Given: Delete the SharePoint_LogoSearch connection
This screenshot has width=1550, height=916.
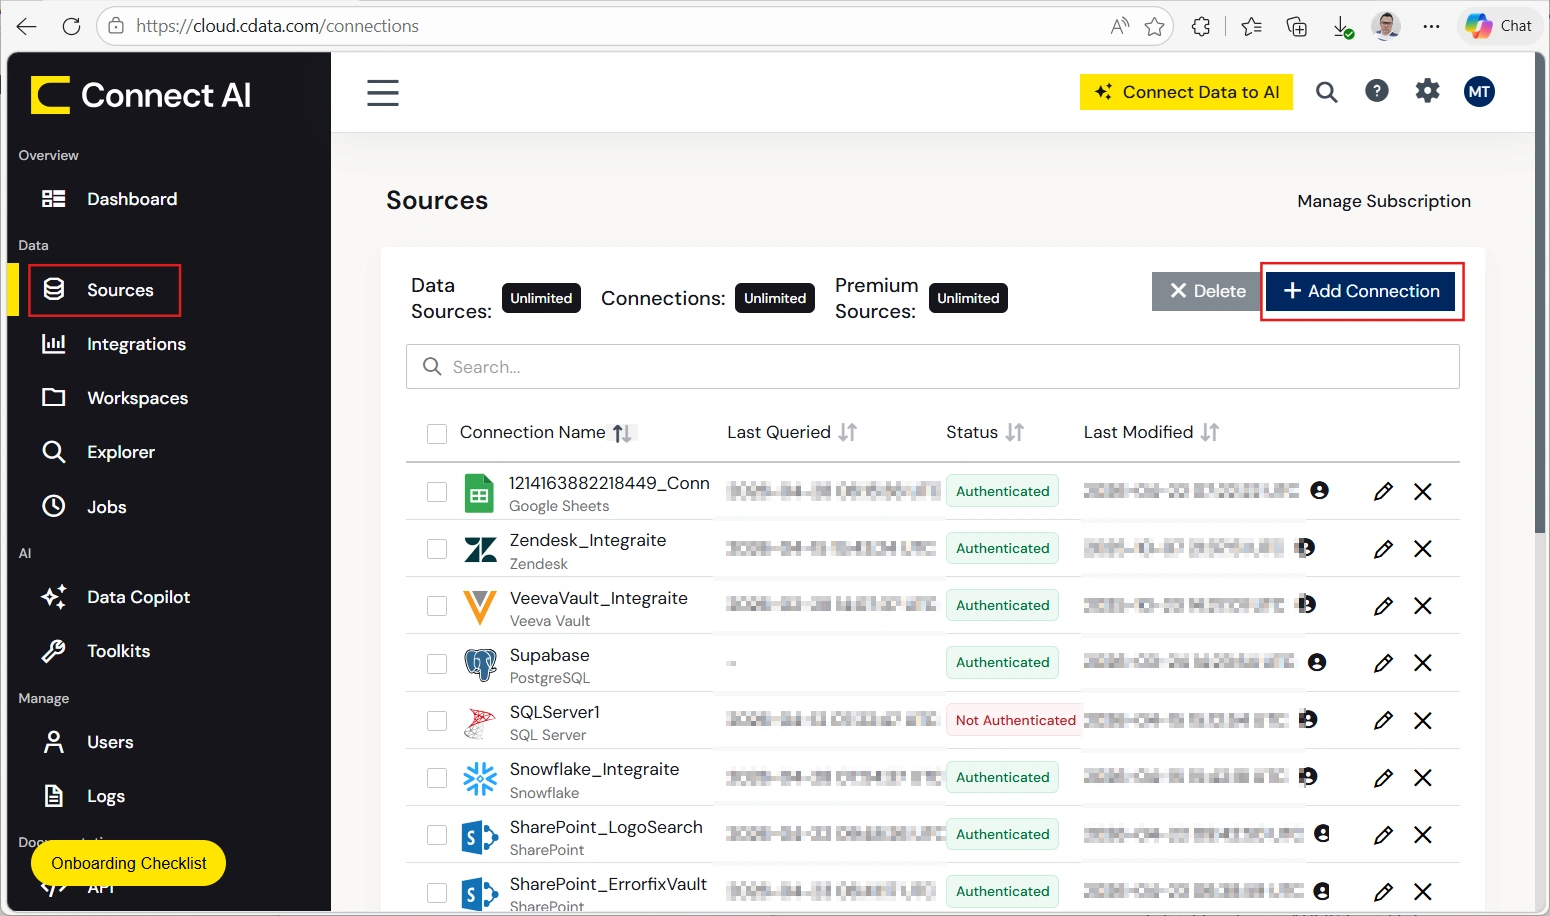Looking at the screenshot, I should pos(1422,834).
